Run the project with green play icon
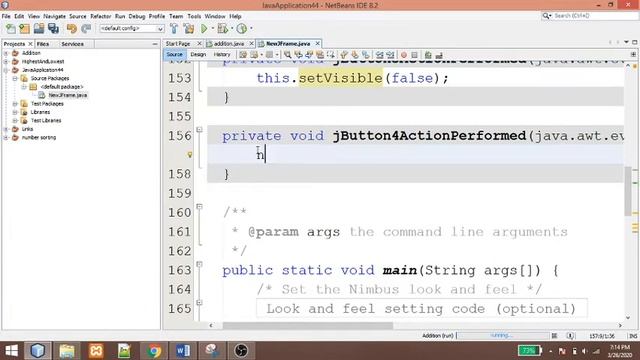Screen dimensions: 640x360 [x=204, y=29]
